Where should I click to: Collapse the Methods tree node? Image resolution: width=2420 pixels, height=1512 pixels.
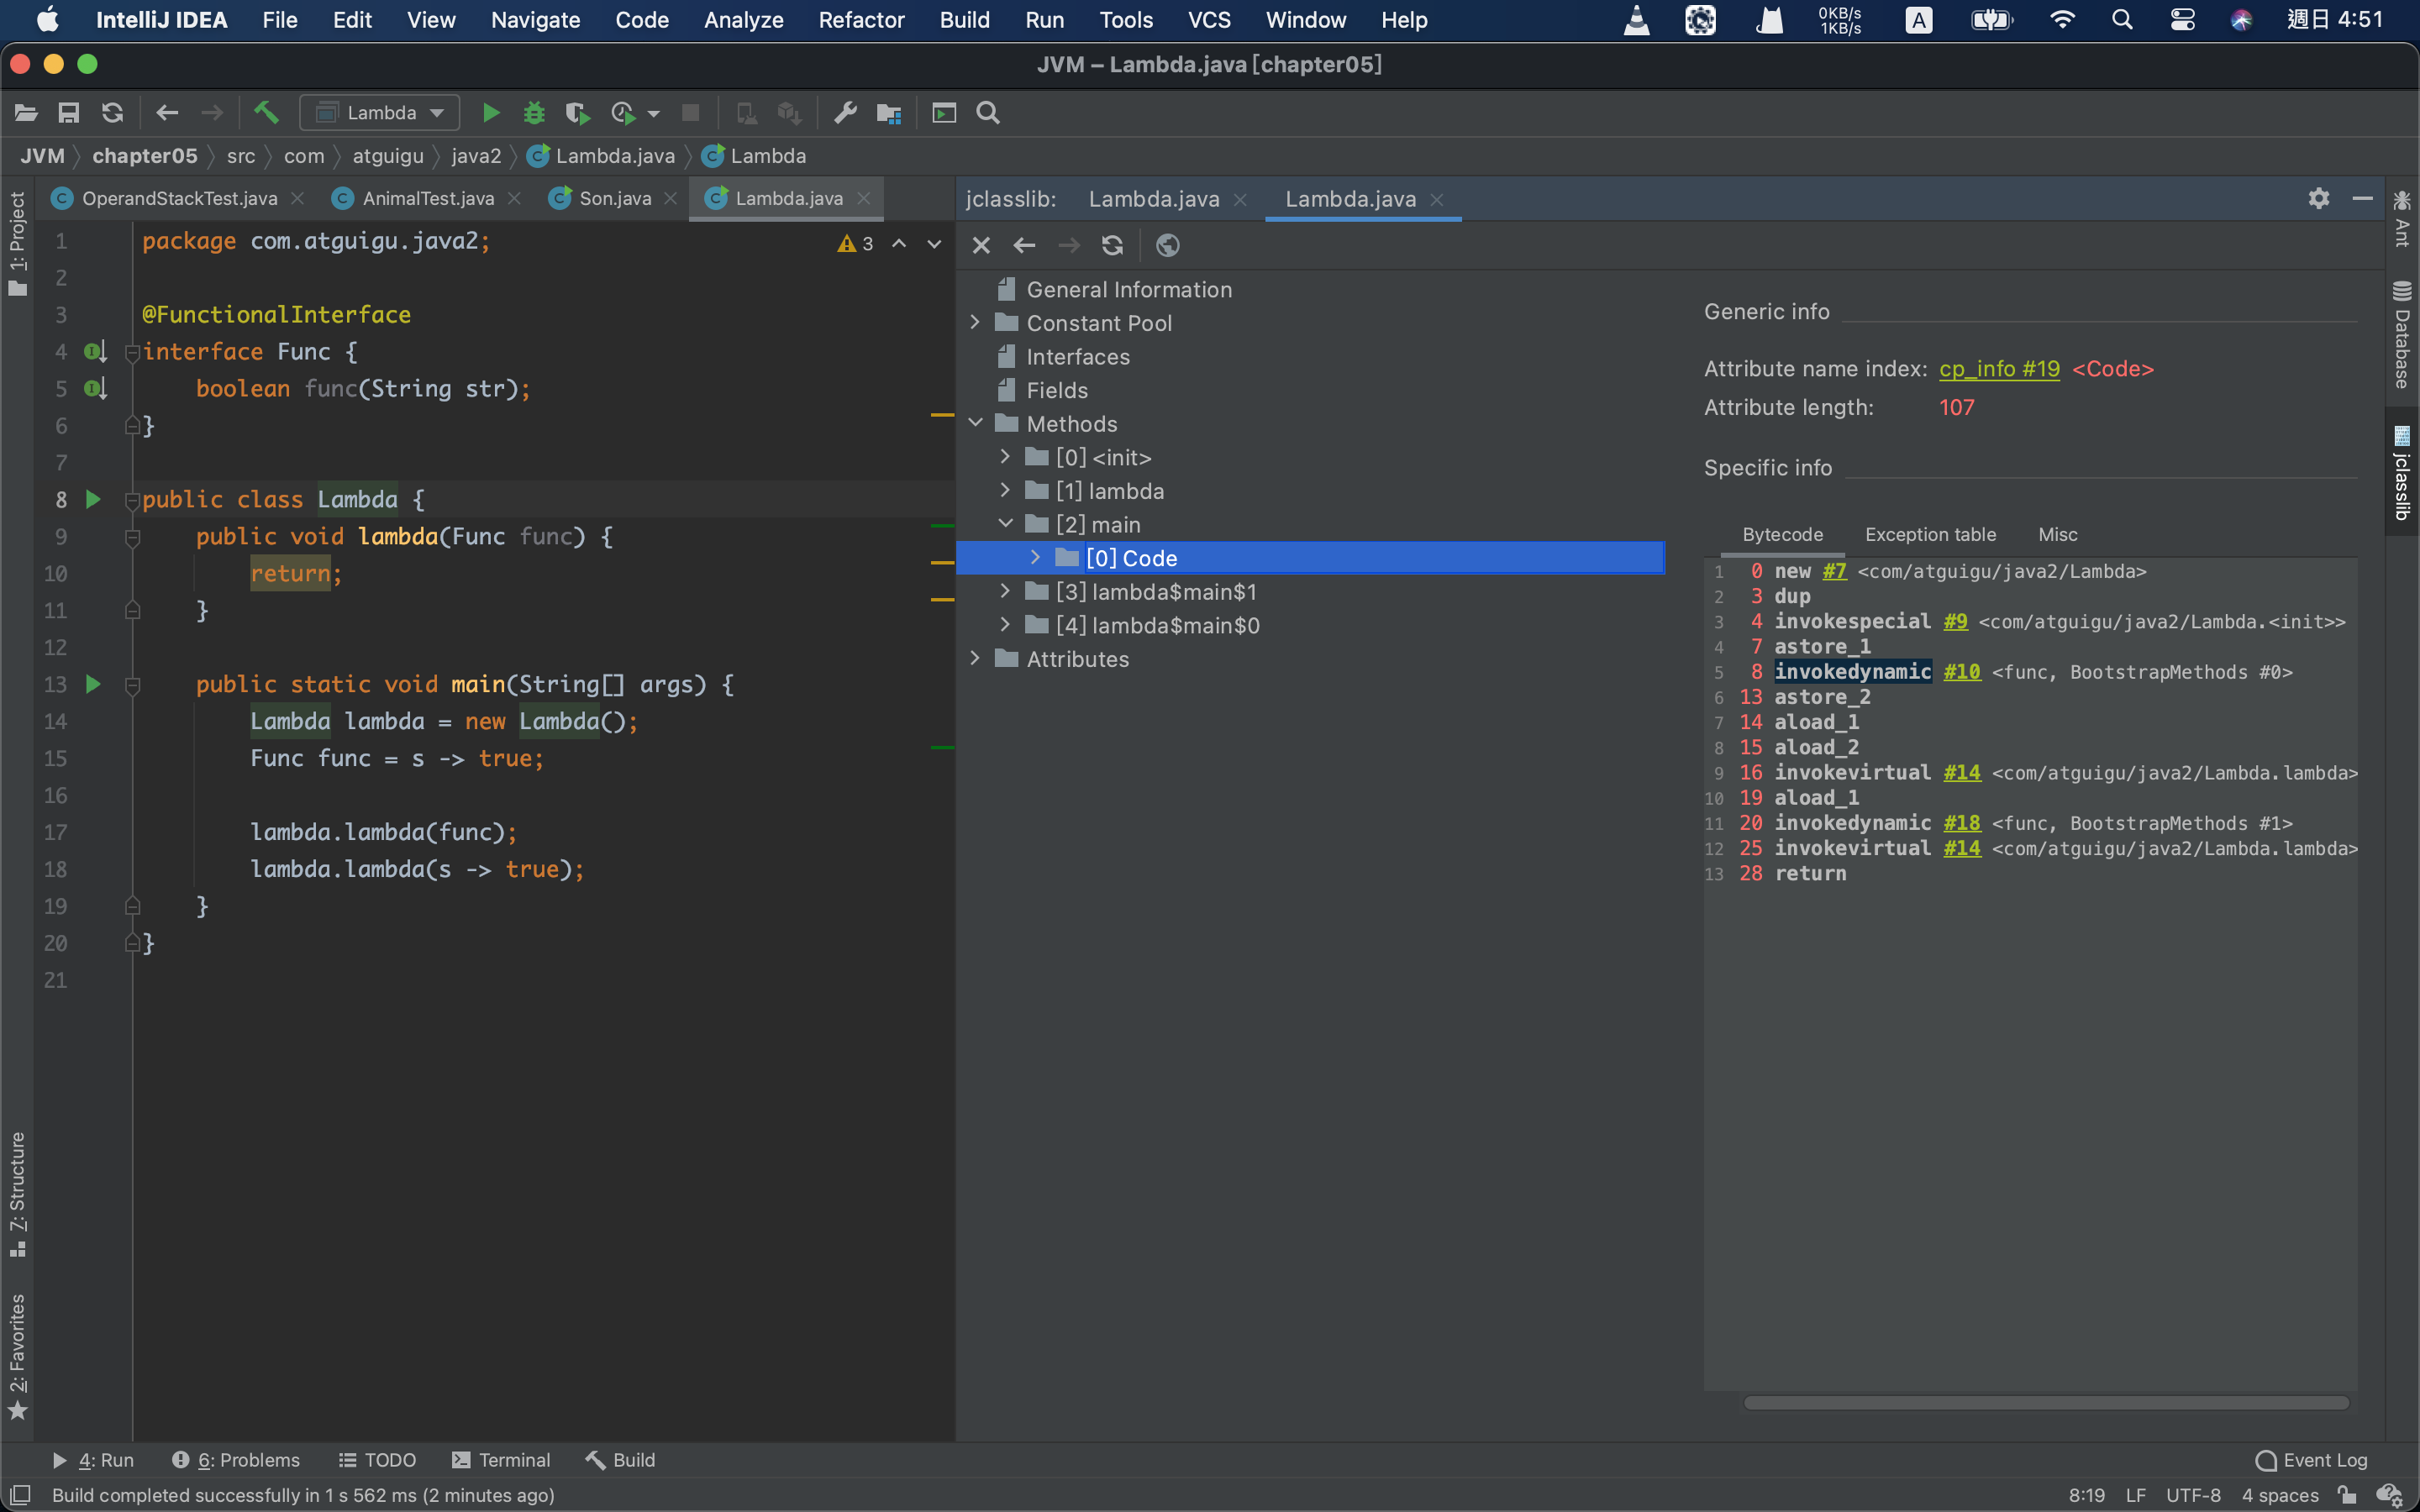[x=975, y=423]
